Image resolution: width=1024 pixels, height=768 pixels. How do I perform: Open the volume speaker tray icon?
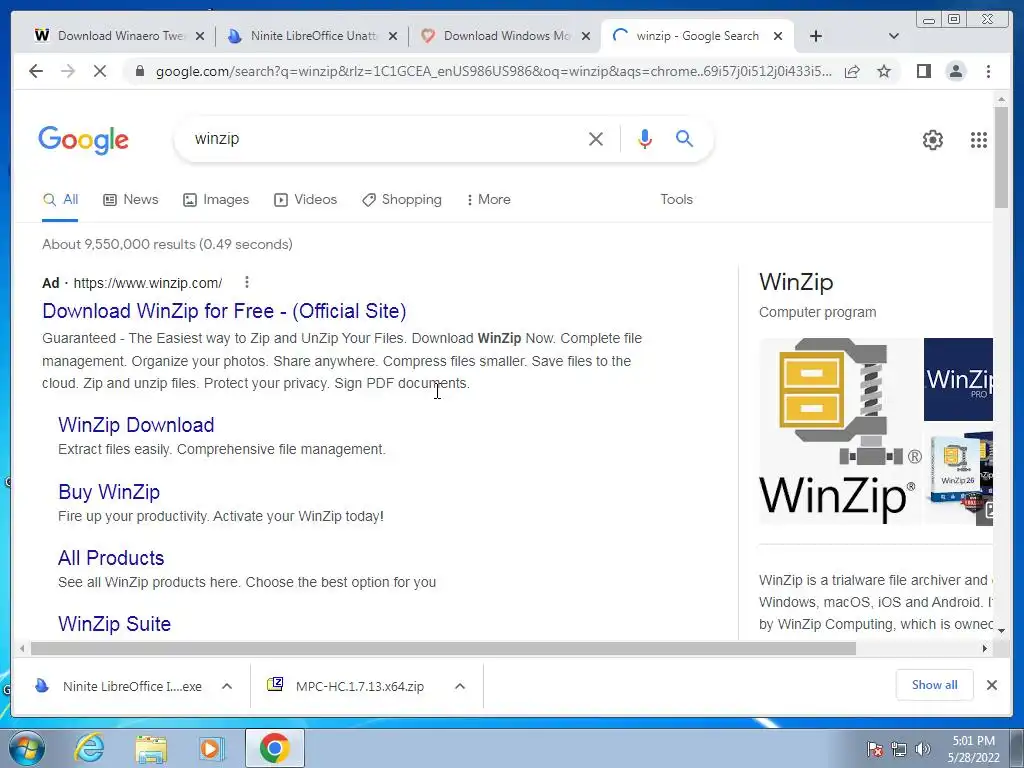[923, 749]
